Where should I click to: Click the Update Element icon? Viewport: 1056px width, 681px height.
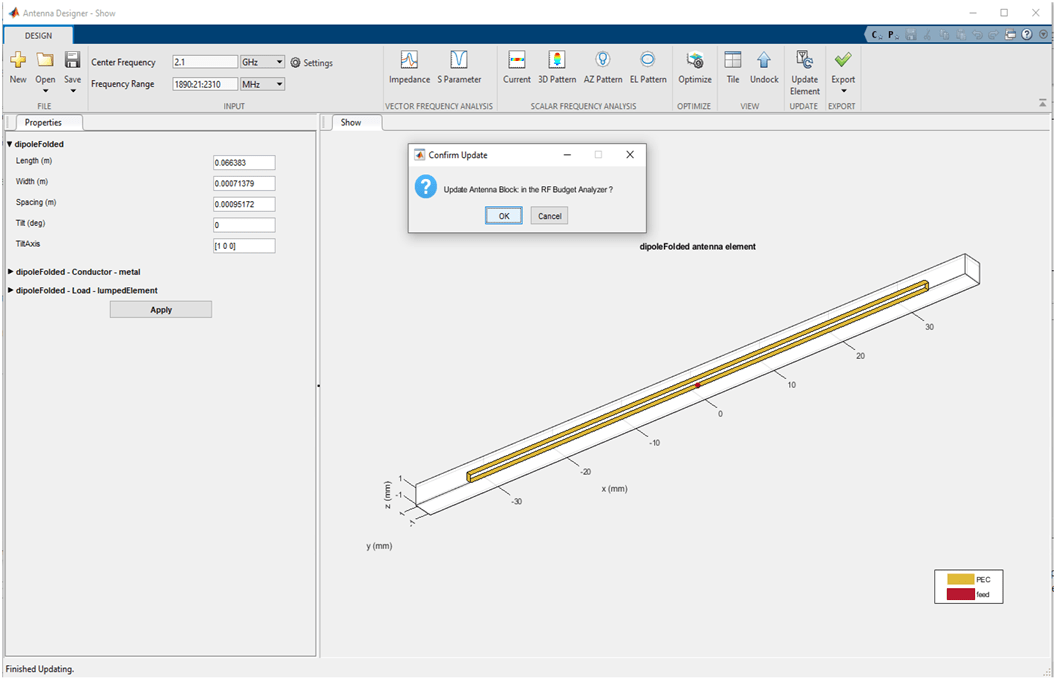pos(804,60)
